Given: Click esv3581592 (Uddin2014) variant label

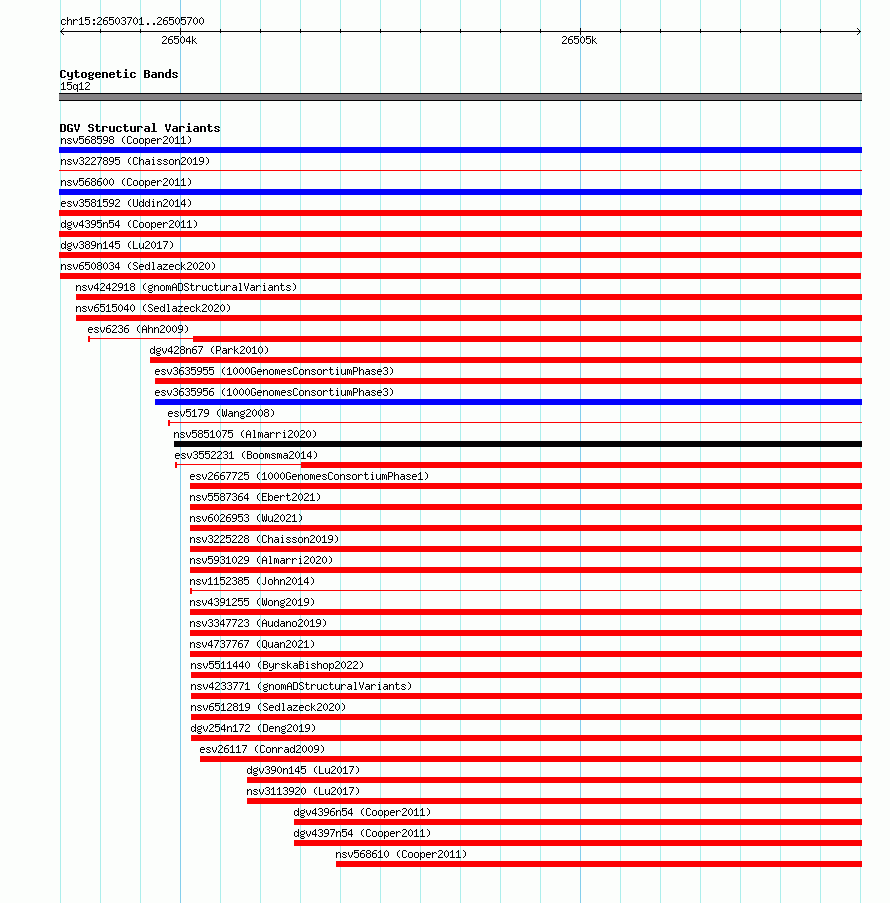Looking at the screenshot, I should coord(126,203).
